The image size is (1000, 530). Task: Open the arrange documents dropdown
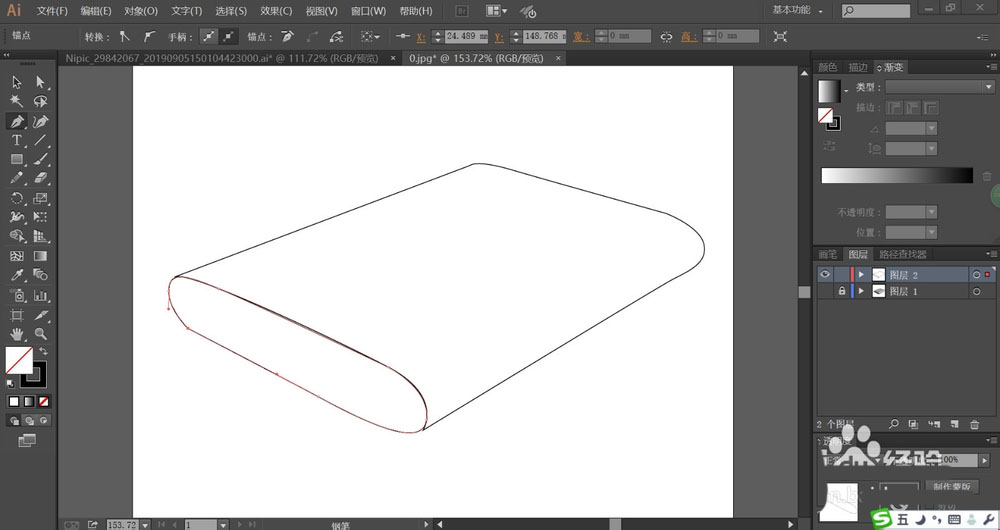point(496,11)
